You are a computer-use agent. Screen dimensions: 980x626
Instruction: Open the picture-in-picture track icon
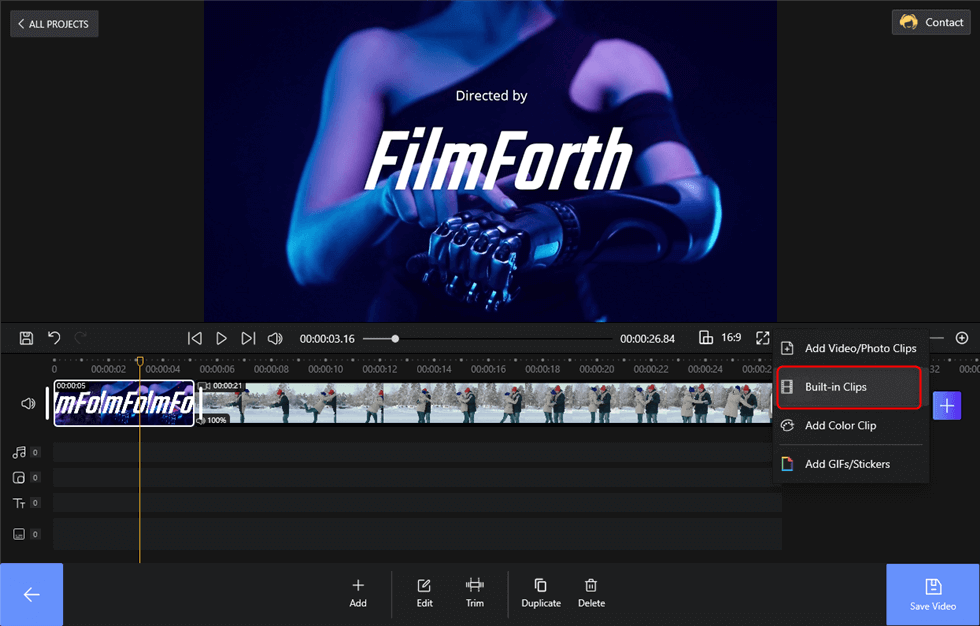(x=19, y=478)
